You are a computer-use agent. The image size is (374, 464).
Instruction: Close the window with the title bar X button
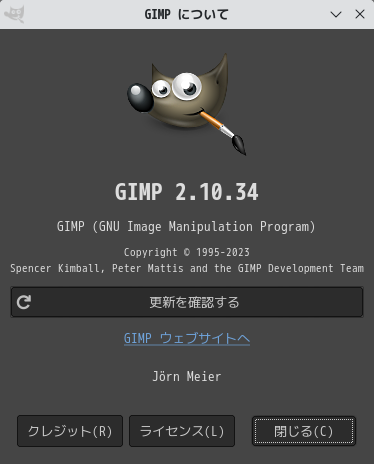[360, 14]
